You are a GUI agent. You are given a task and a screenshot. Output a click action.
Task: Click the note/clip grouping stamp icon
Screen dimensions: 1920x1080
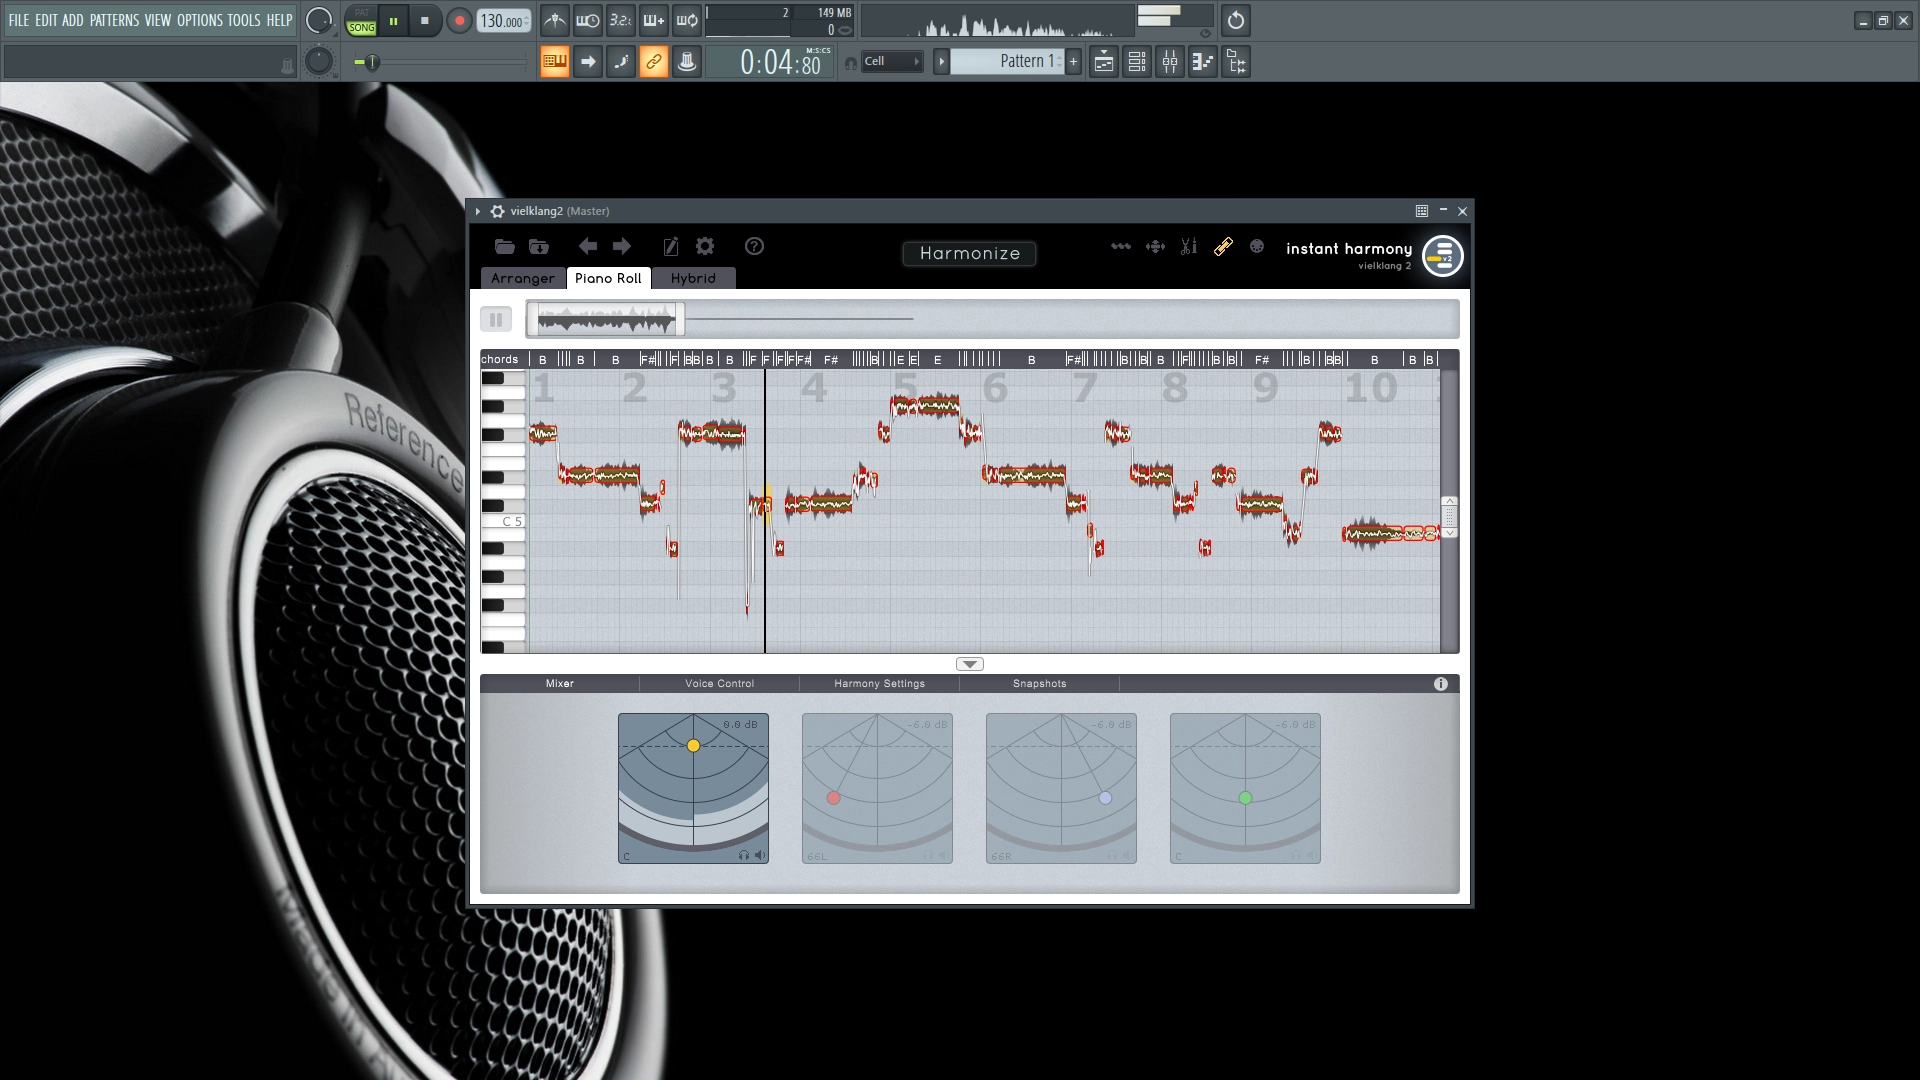pos(687,62)
